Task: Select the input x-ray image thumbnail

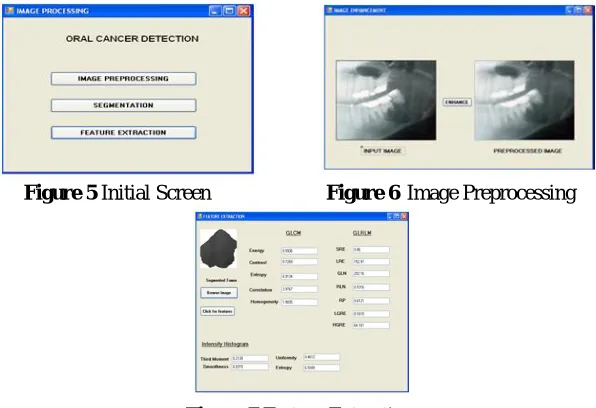Action: [386, 100]
